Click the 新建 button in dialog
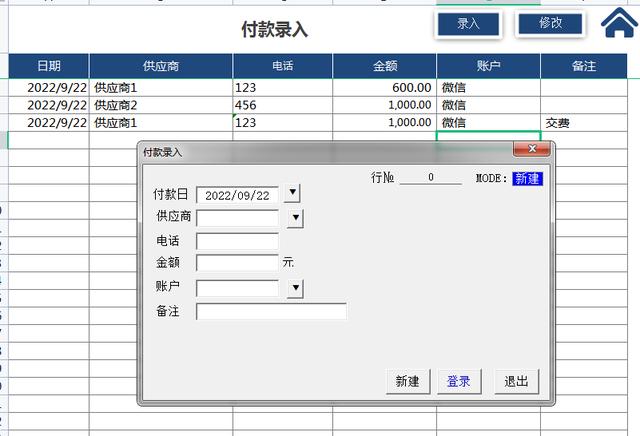Image resolution: width=640 pixels, height=436 pixels. point(408,382)
